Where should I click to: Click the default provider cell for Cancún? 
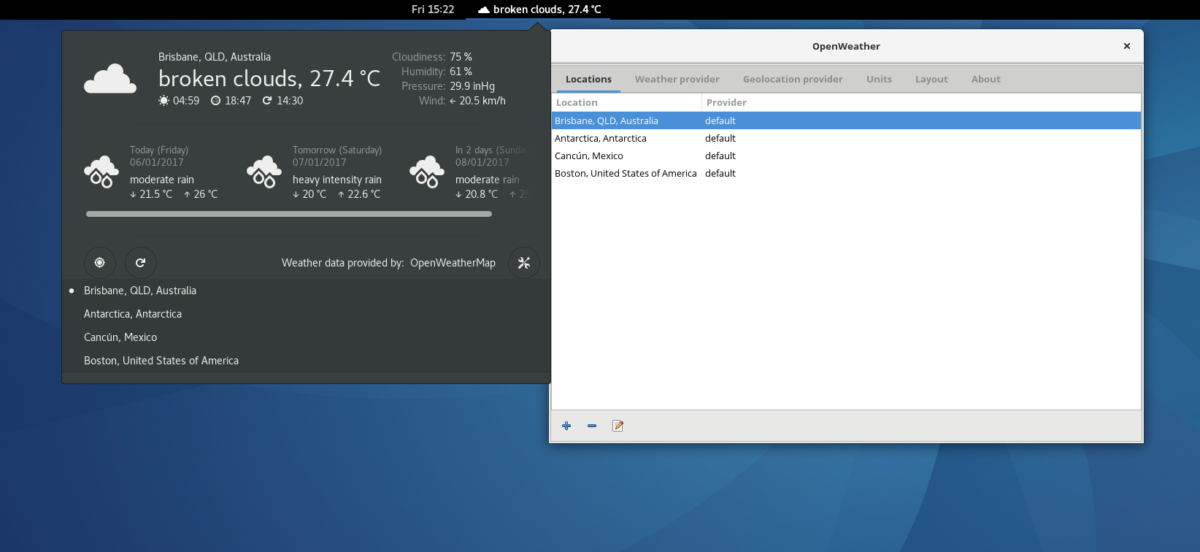[720, 156]
